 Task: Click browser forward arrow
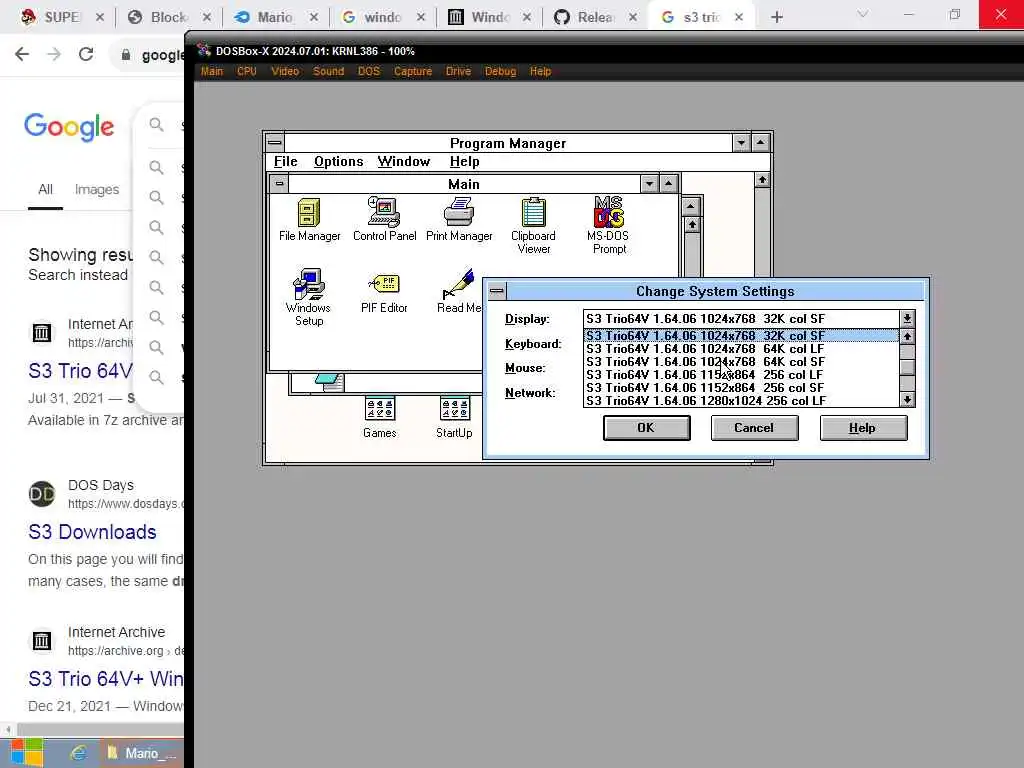tap(54, 54)
